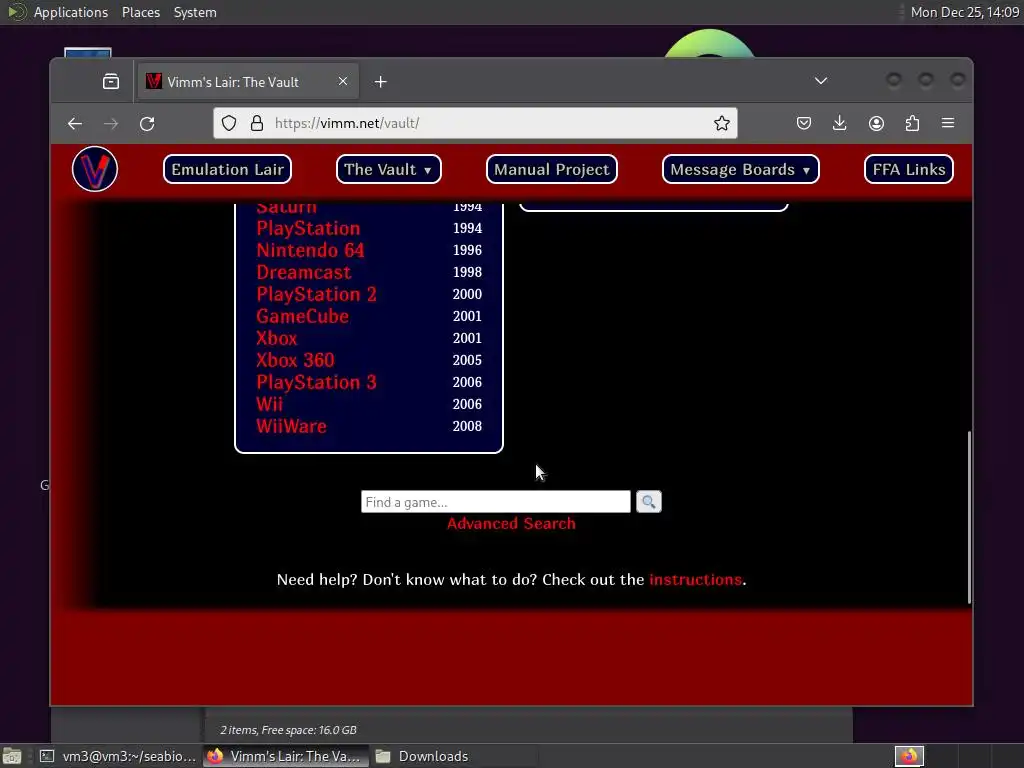Image resolution: width=1024 pixels, height=768 pixels.
Task: Open the Wii vault link
Action: coord(270,404)
